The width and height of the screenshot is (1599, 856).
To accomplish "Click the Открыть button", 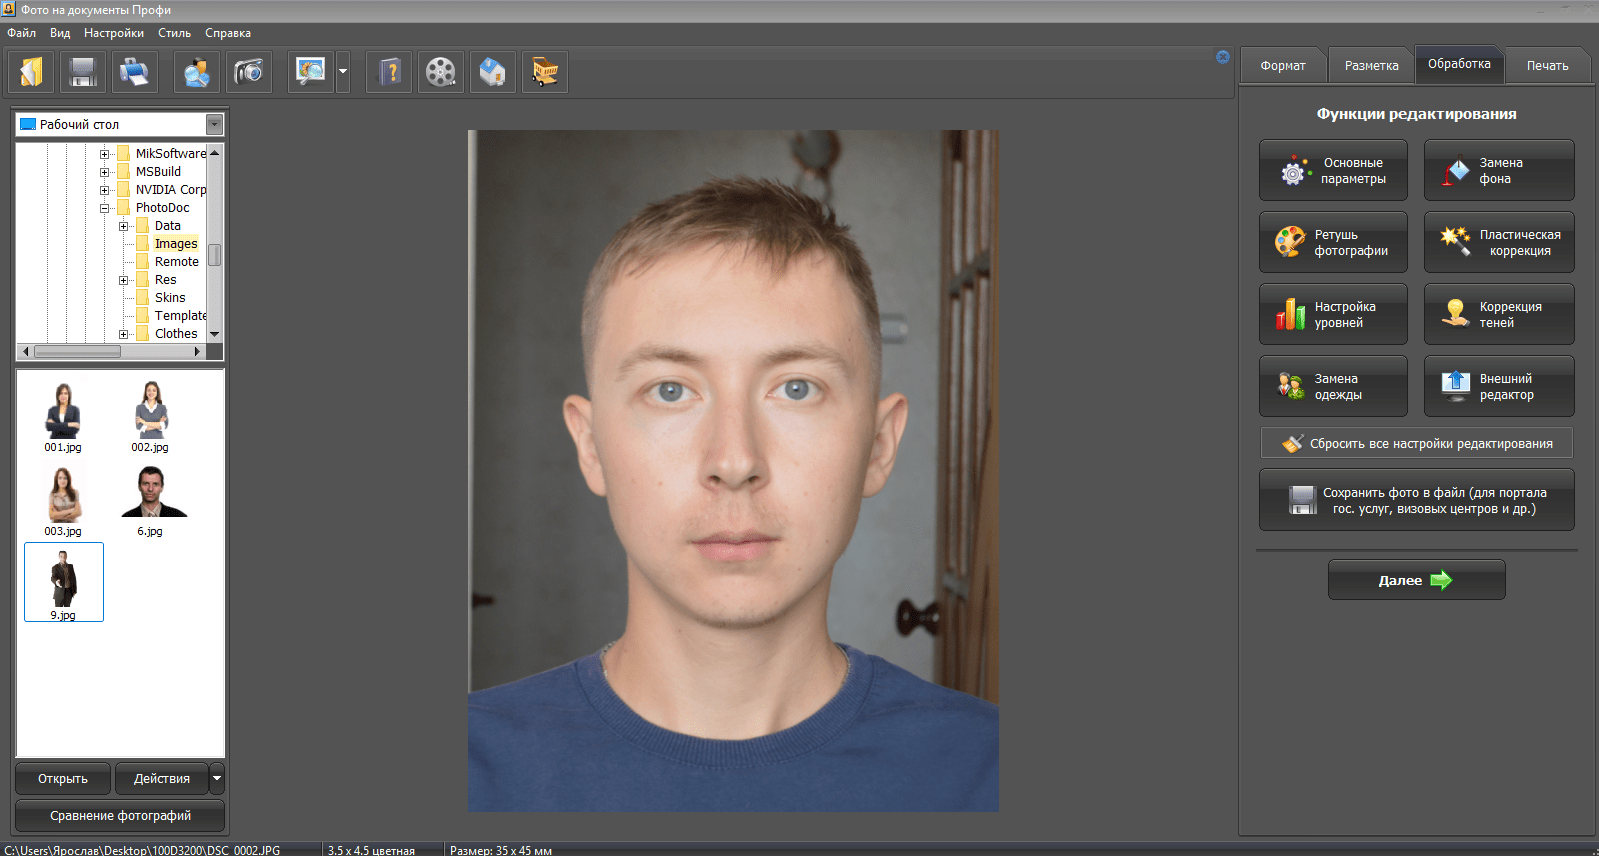I will coord(63,778).
